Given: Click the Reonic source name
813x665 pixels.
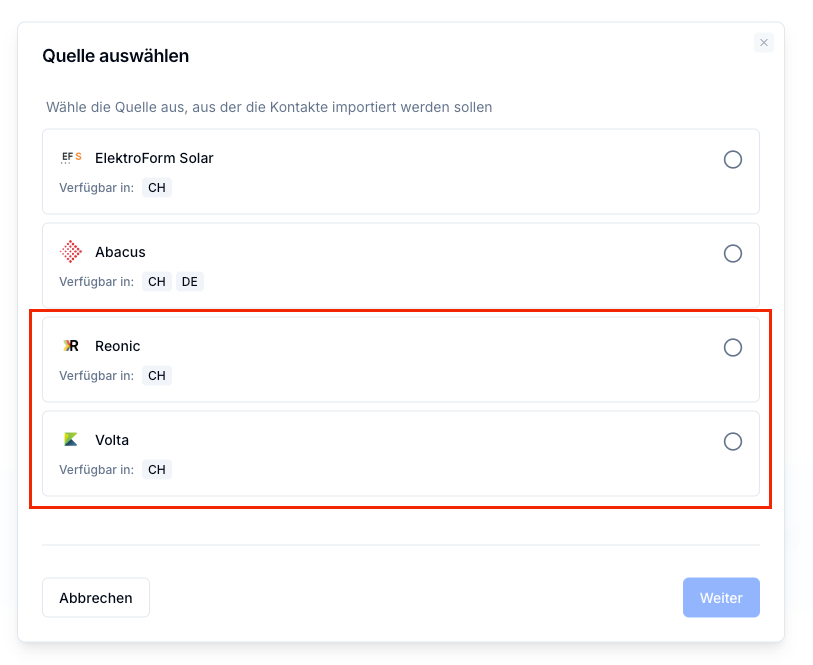Looking at the screenshot, I should 118,346.
